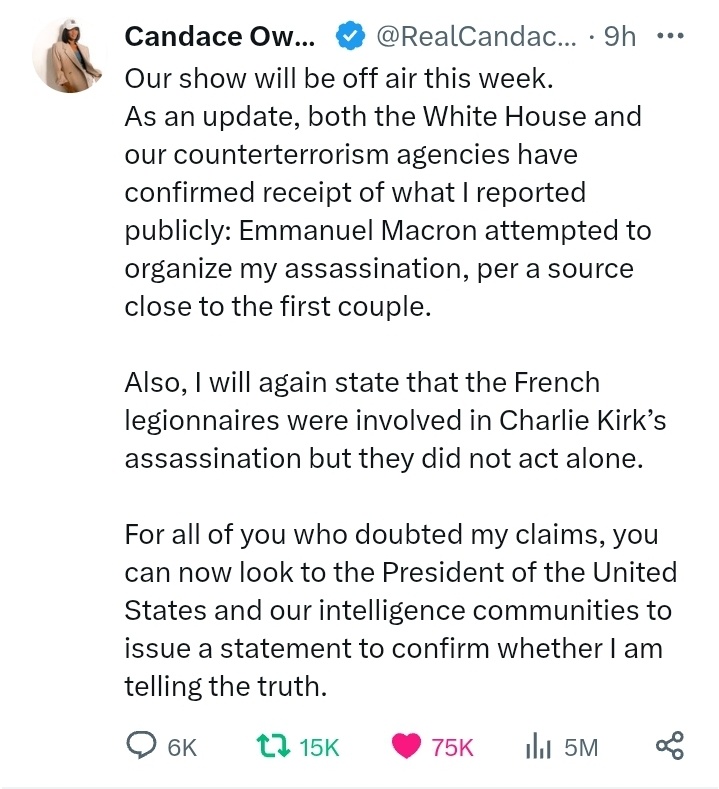The height and width of the screenshot is (789, 719).
Task: Click the blue verified checkmark badge
Action: pyautogui.click(x=347, y=37)
